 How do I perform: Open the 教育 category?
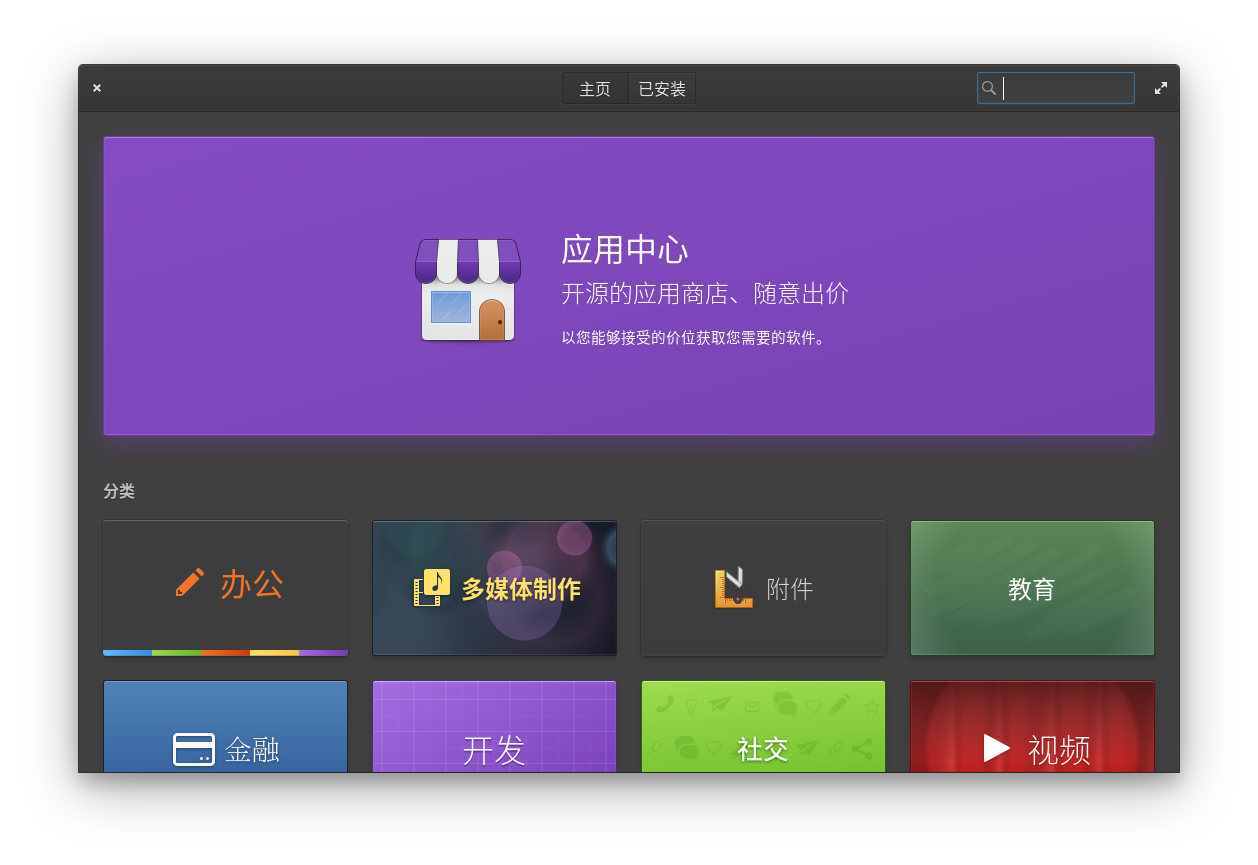tap(1032, 588)
